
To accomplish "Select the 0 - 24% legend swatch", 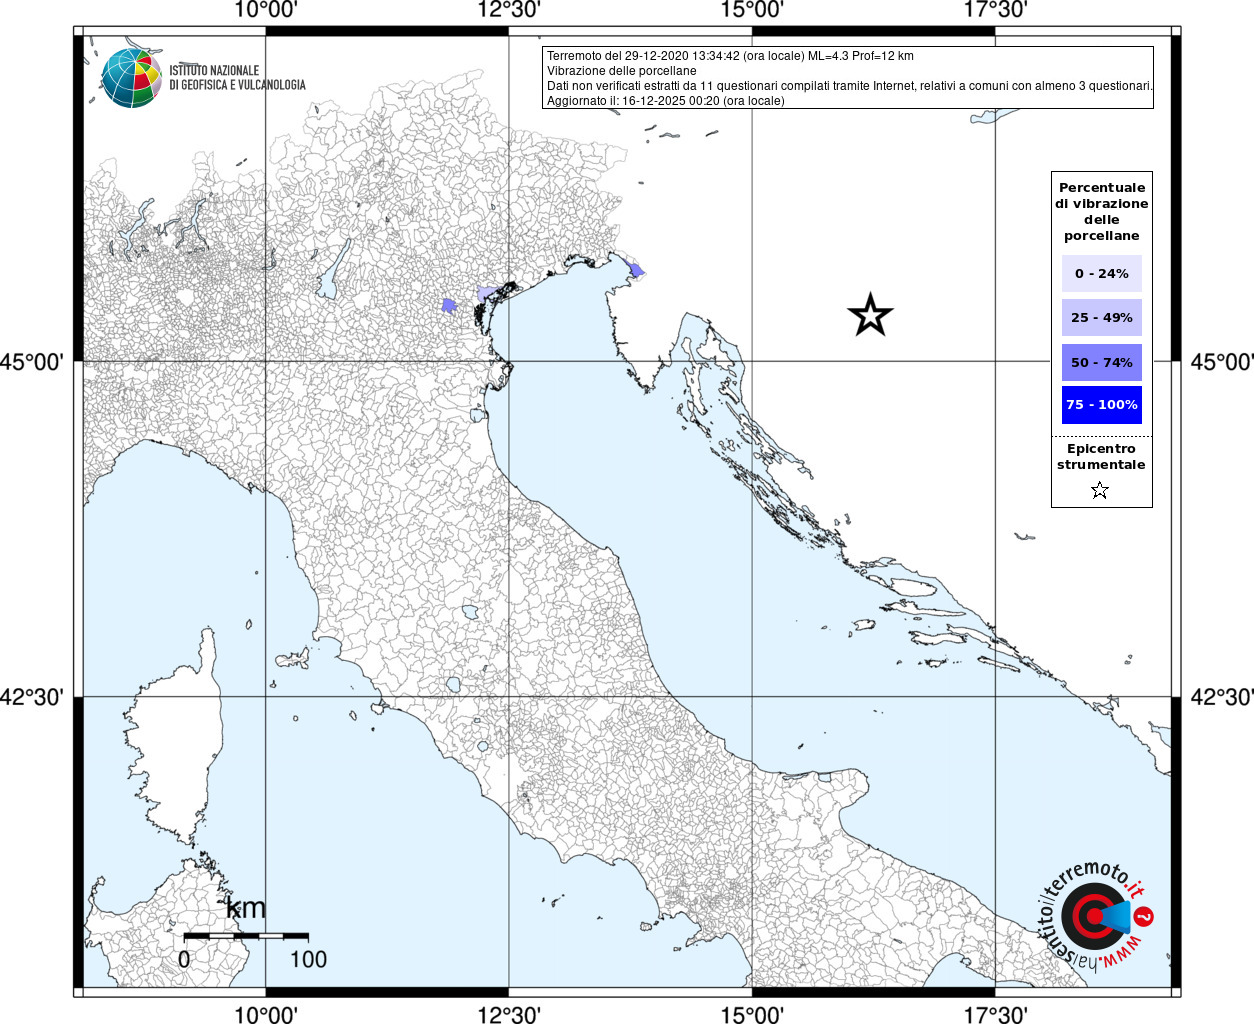I will (x=1101, y=273).
